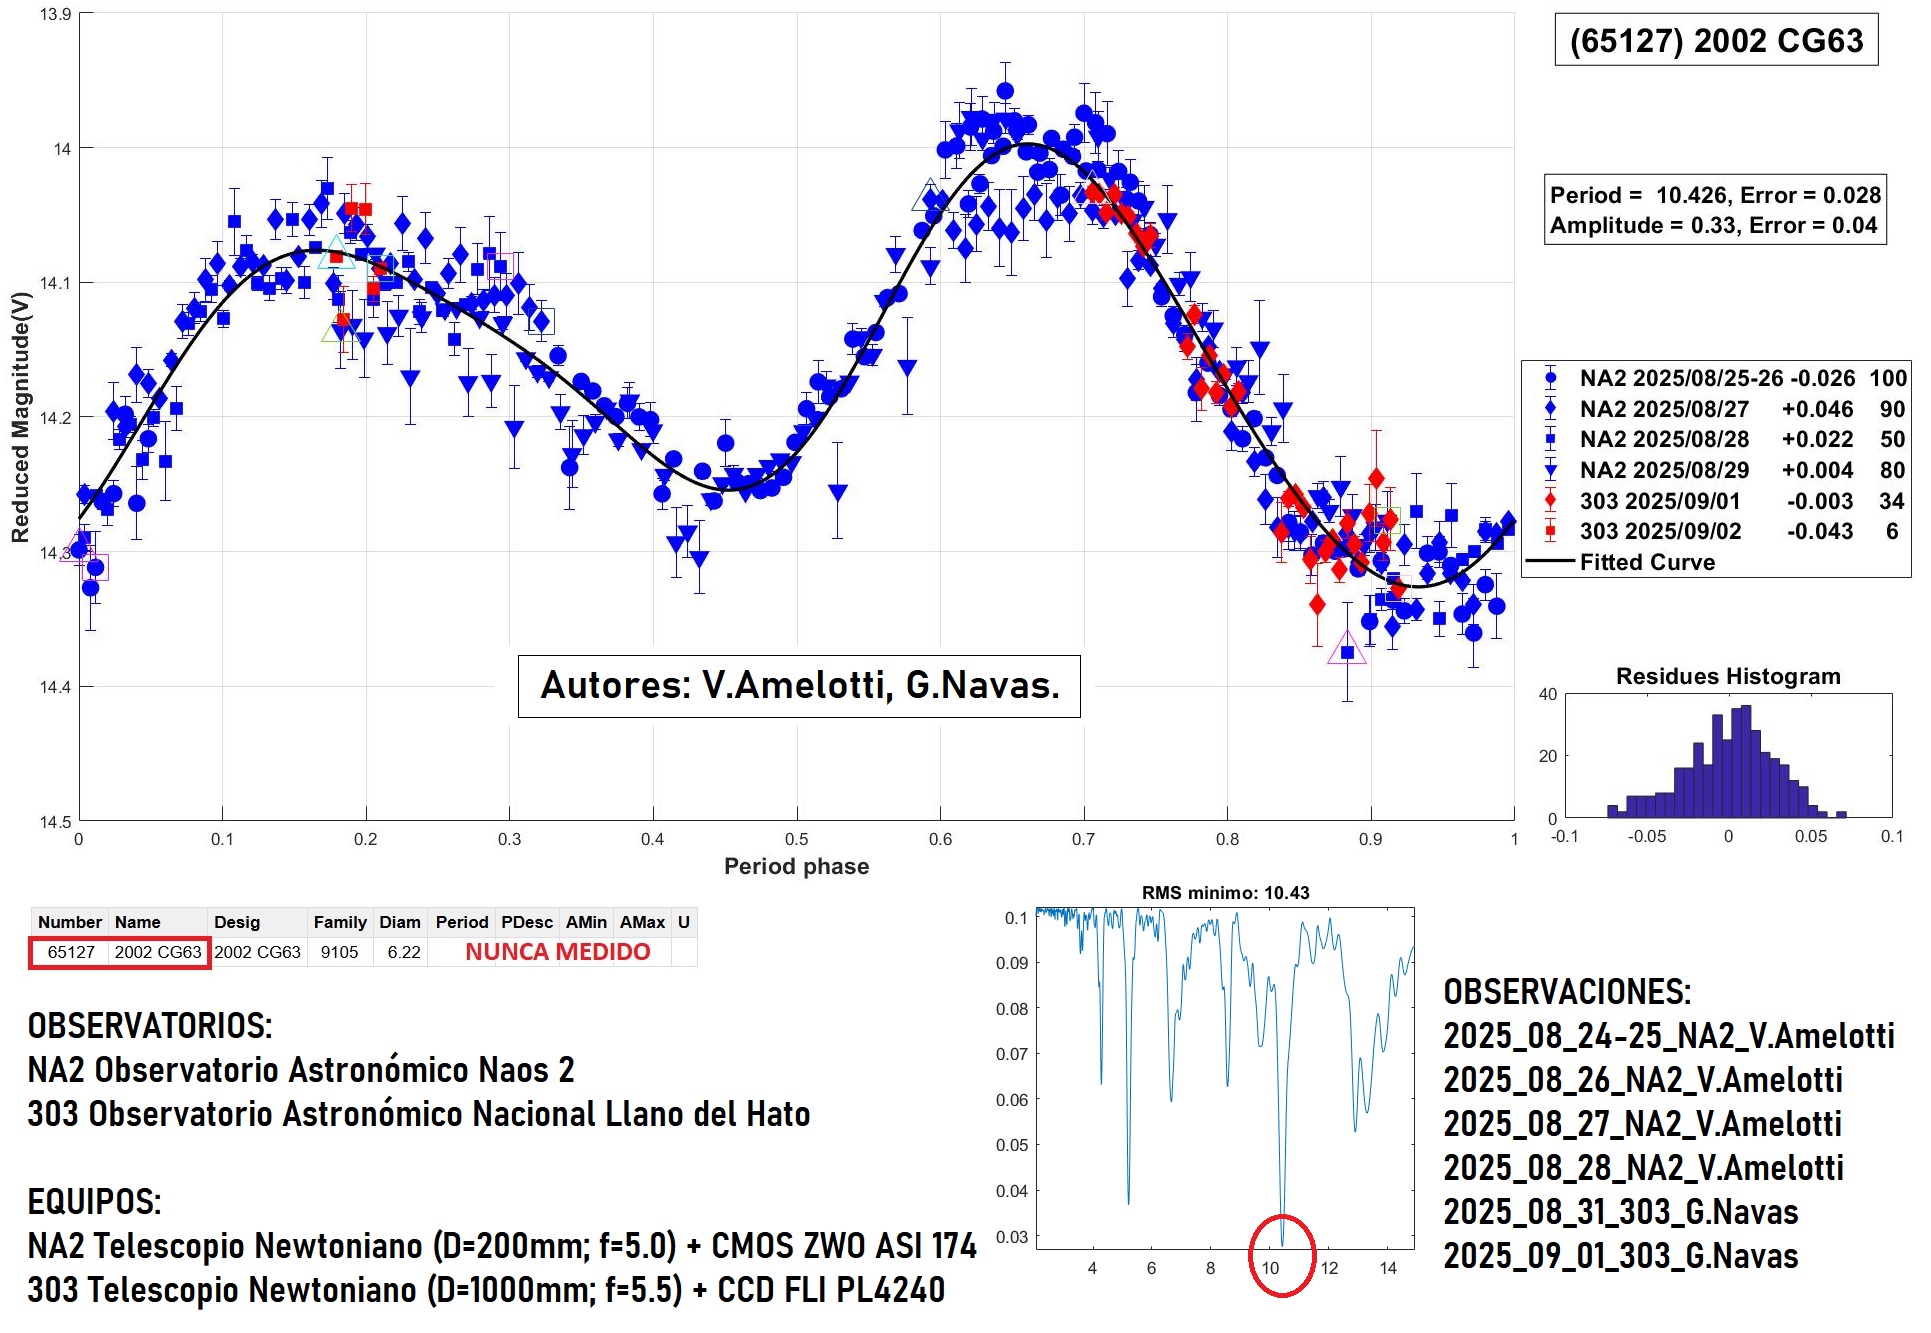
Task: Click the Family column header in table
Action: click(x=340, y=922)
